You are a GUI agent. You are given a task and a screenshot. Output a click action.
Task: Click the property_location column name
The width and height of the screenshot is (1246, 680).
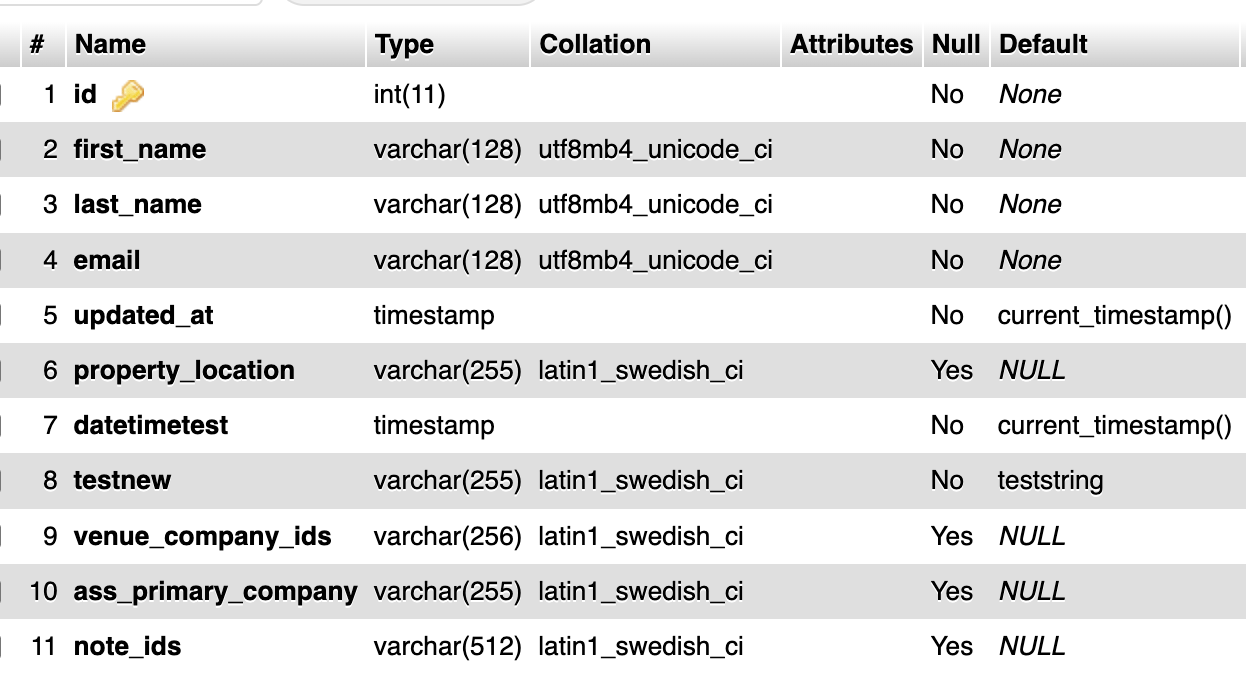183,370
